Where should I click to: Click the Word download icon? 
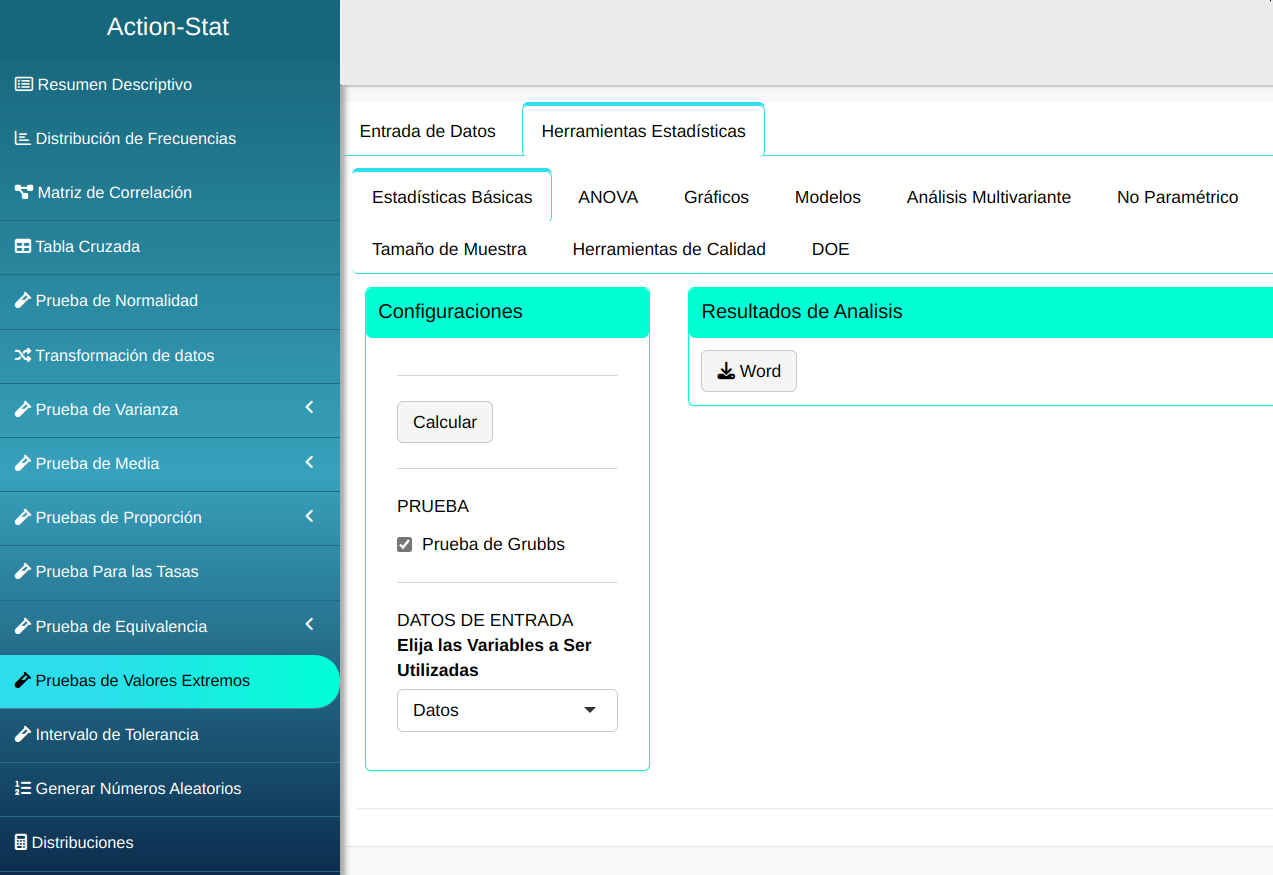click(x=726, y=372)
